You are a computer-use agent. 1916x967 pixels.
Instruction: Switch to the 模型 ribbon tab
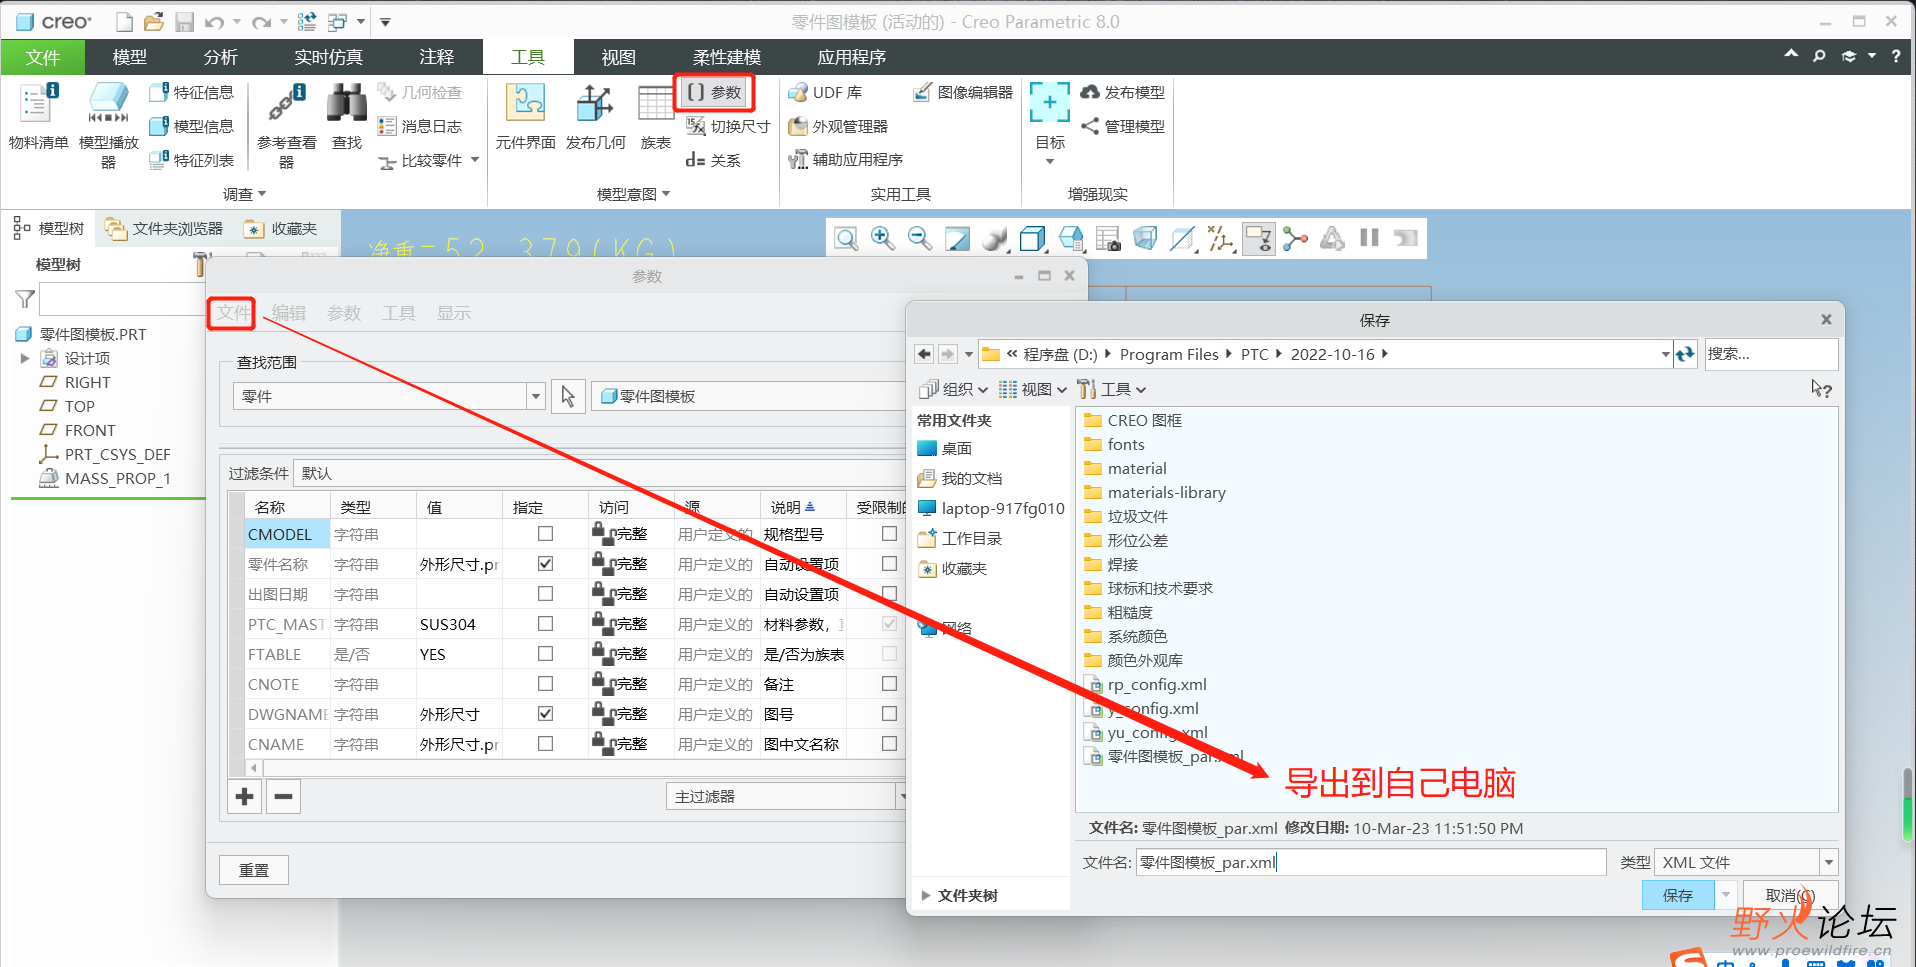tap(130, 57)
